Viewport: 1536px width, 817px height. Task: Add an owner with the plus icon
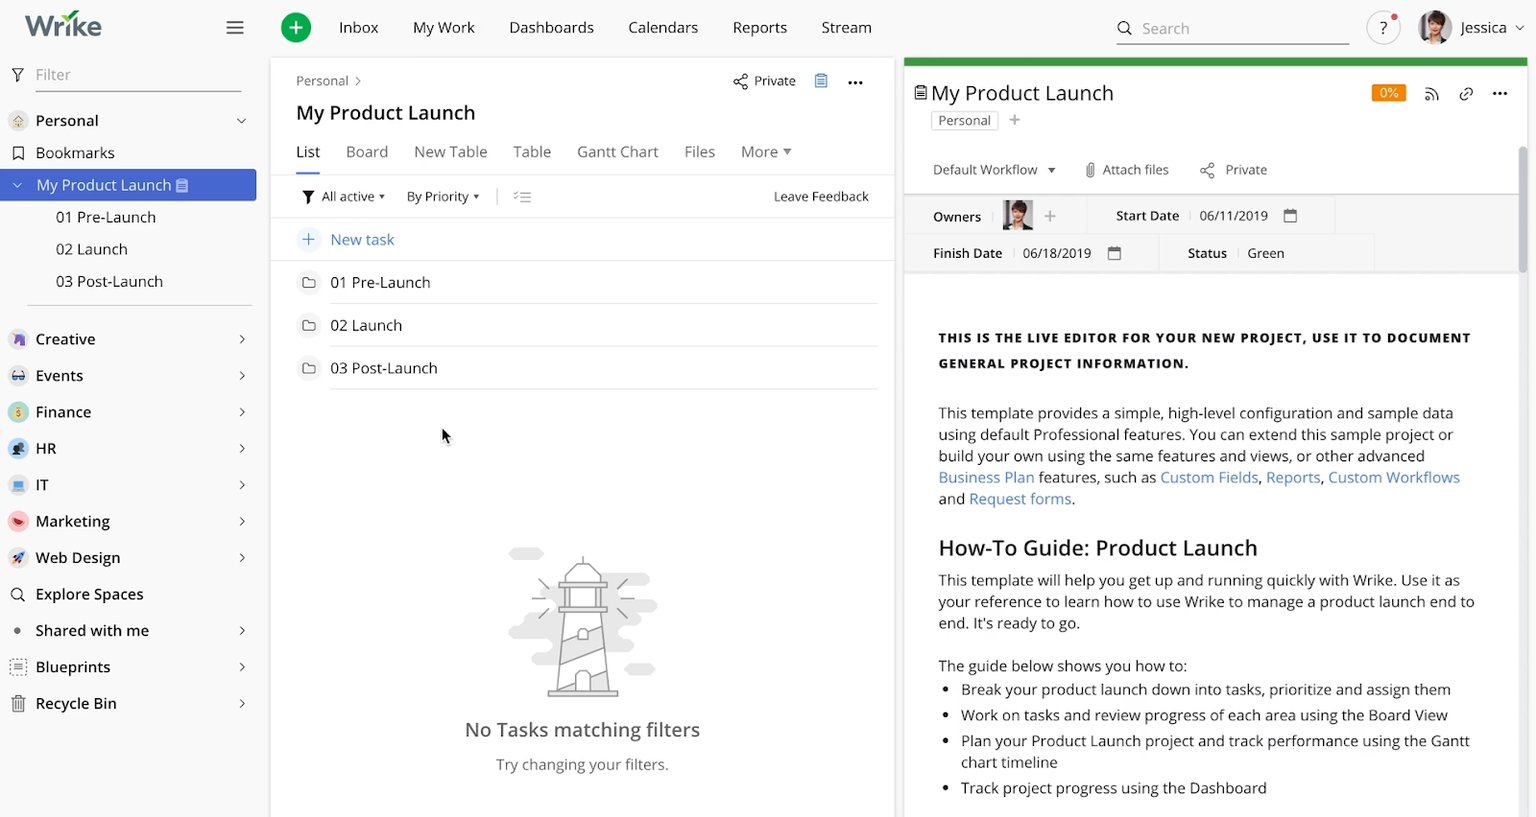pos(1050,216)
